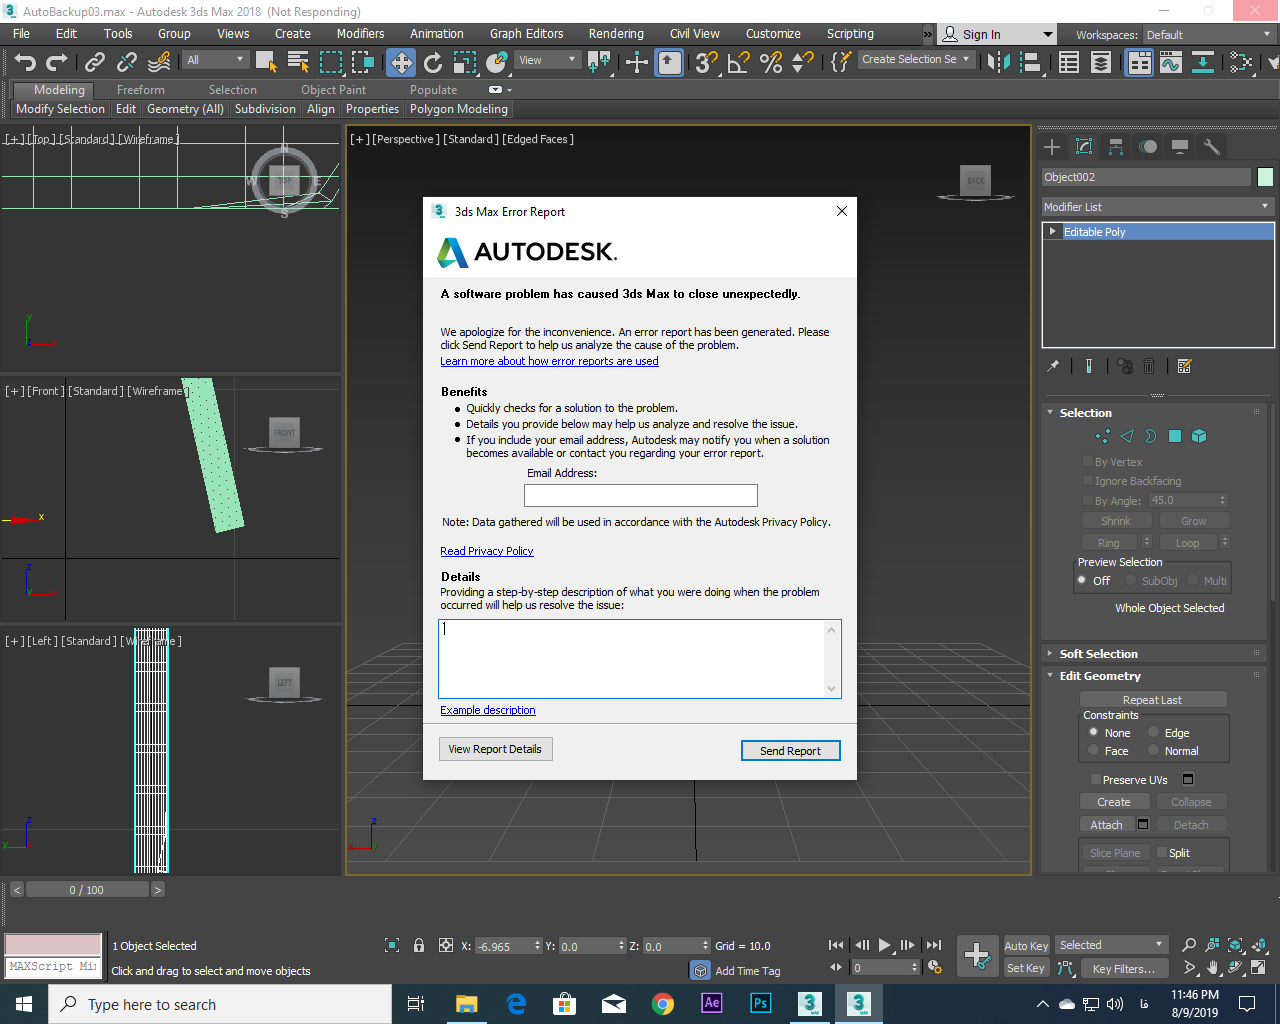The height and width of the screenshot is (1024, 1280).
Task: Toggle the Split checkbox
Action: click(x=1161, y=853)
